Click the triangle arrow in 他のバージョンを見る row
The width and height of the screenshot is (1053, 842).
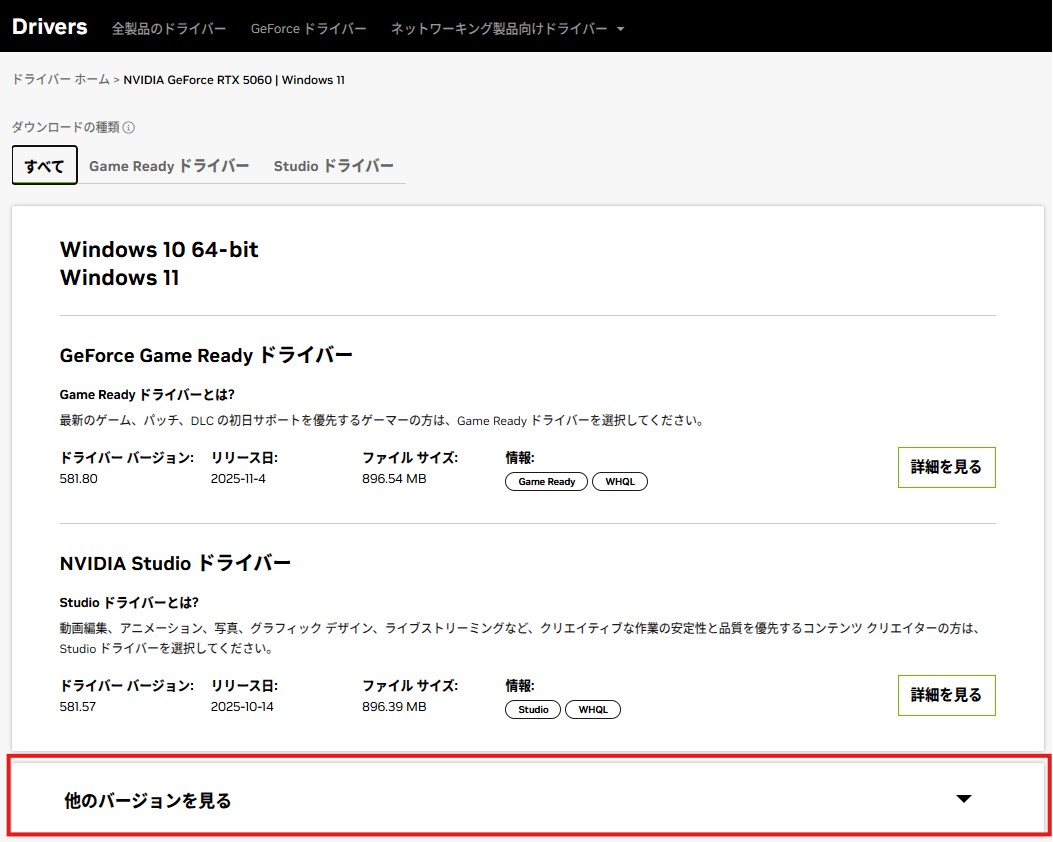[x=964, y=798]
